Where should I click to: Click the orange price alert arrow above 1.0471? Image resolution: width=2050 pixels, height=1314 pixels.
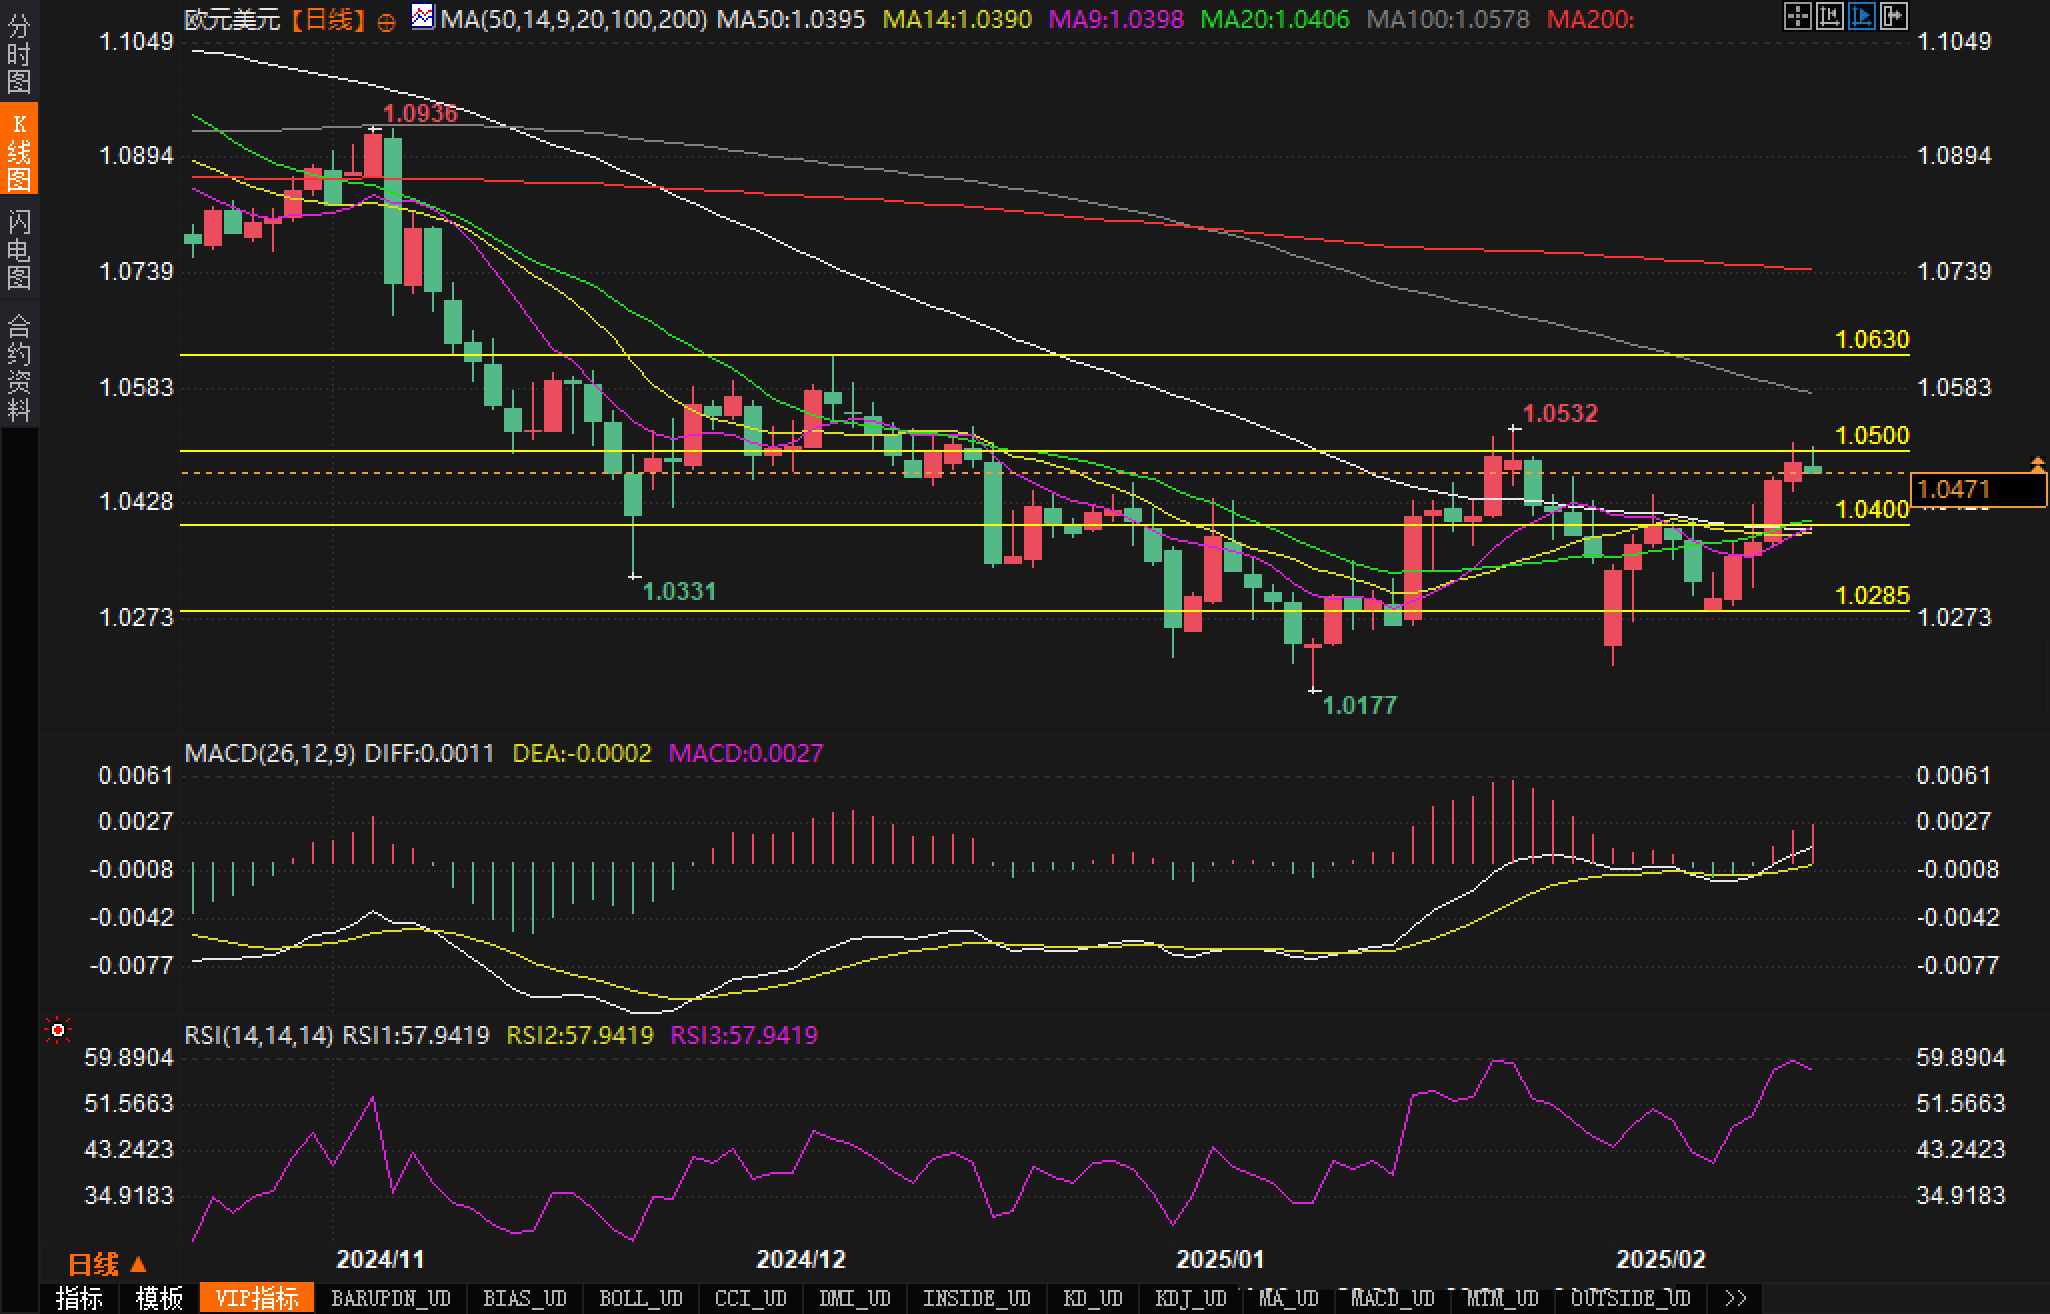pyautogui.click(x=2037, y=464)
